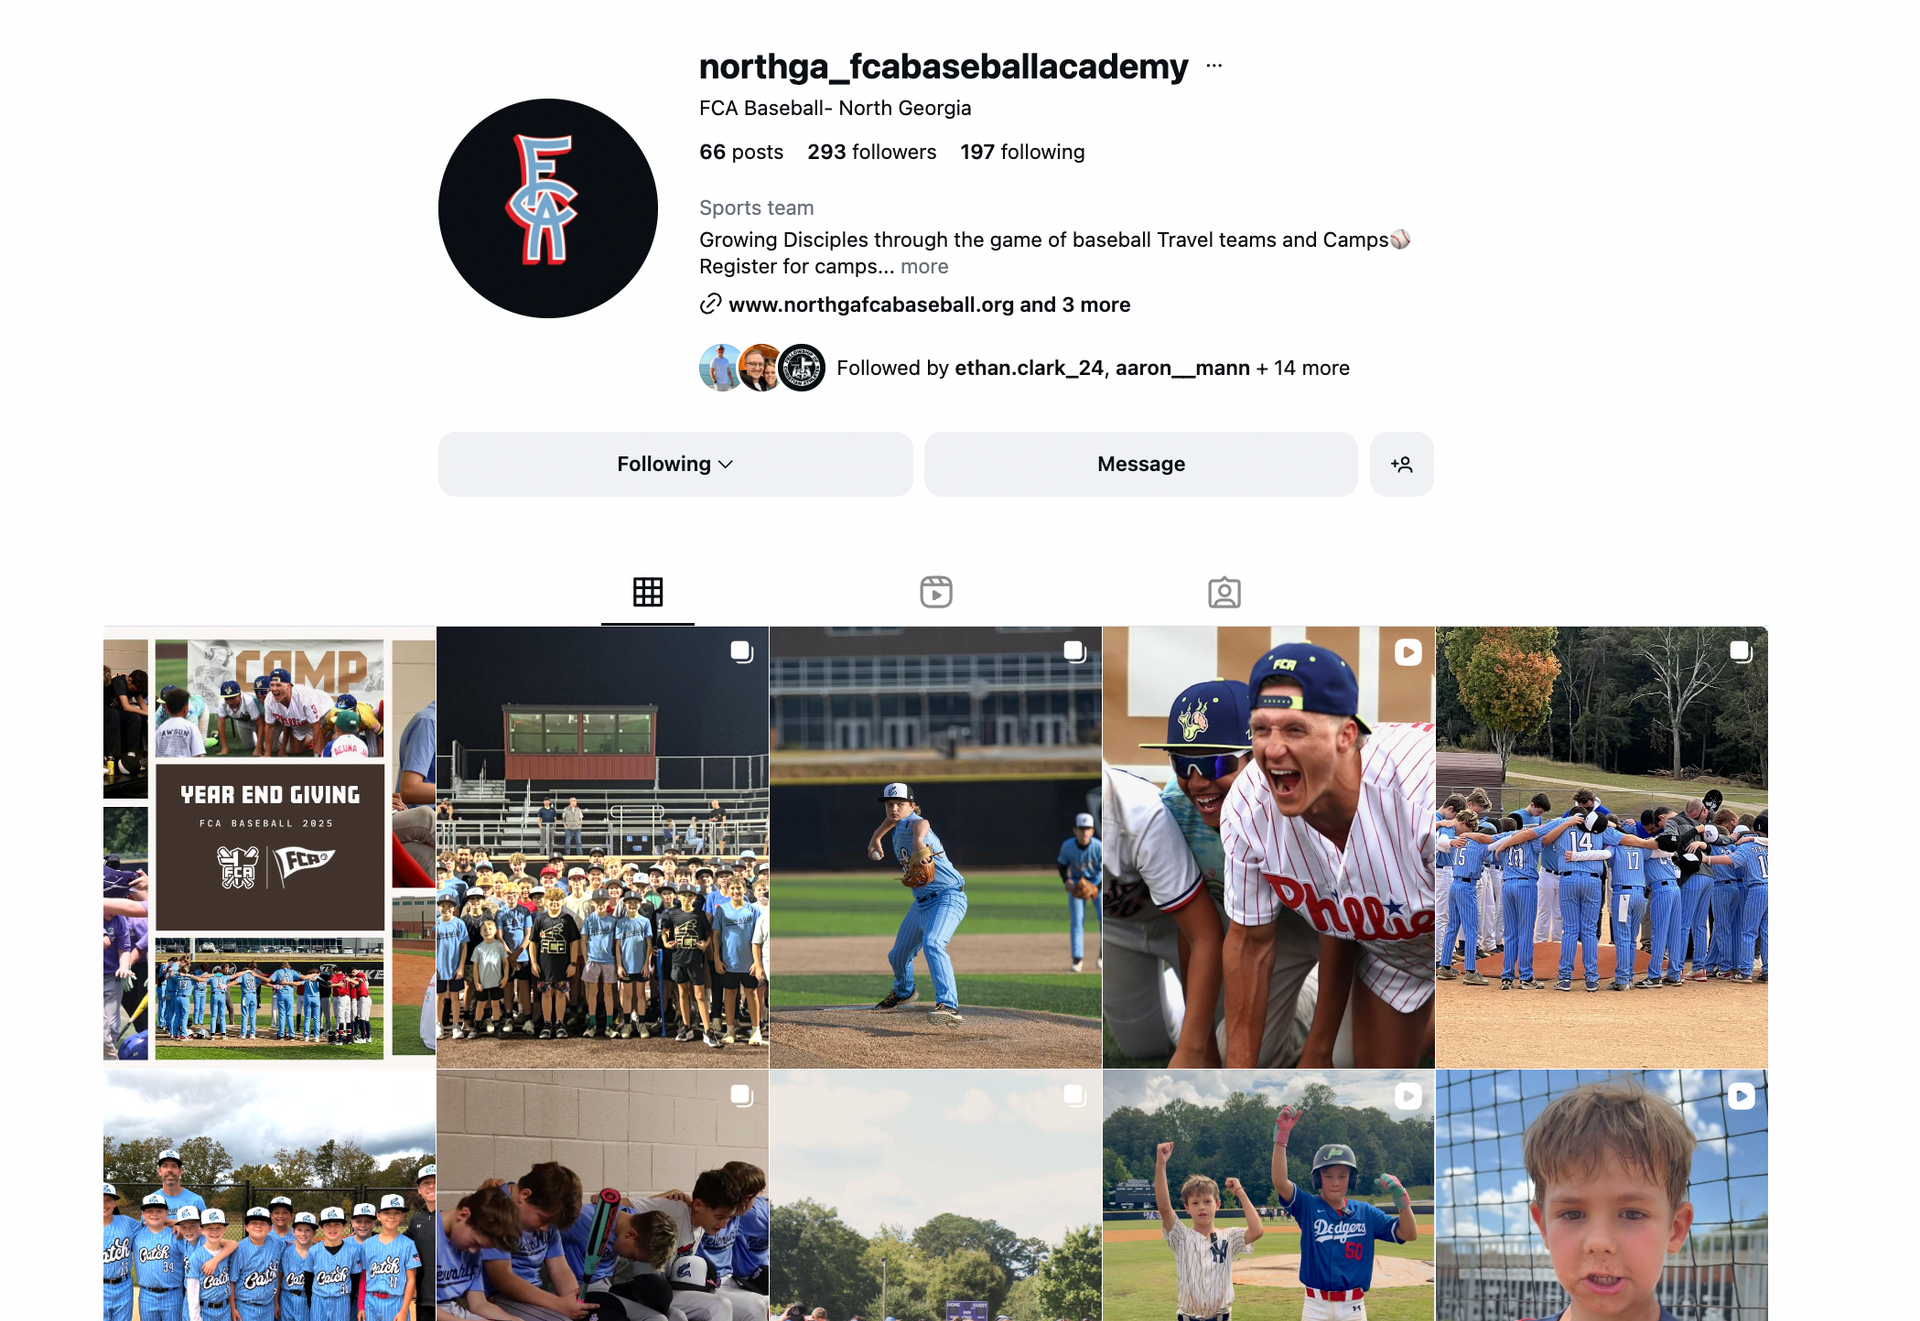Viewport: 1920px width, 1321px height.
Task: Expand bio text with the more link
Action: [x=924, y=267]
